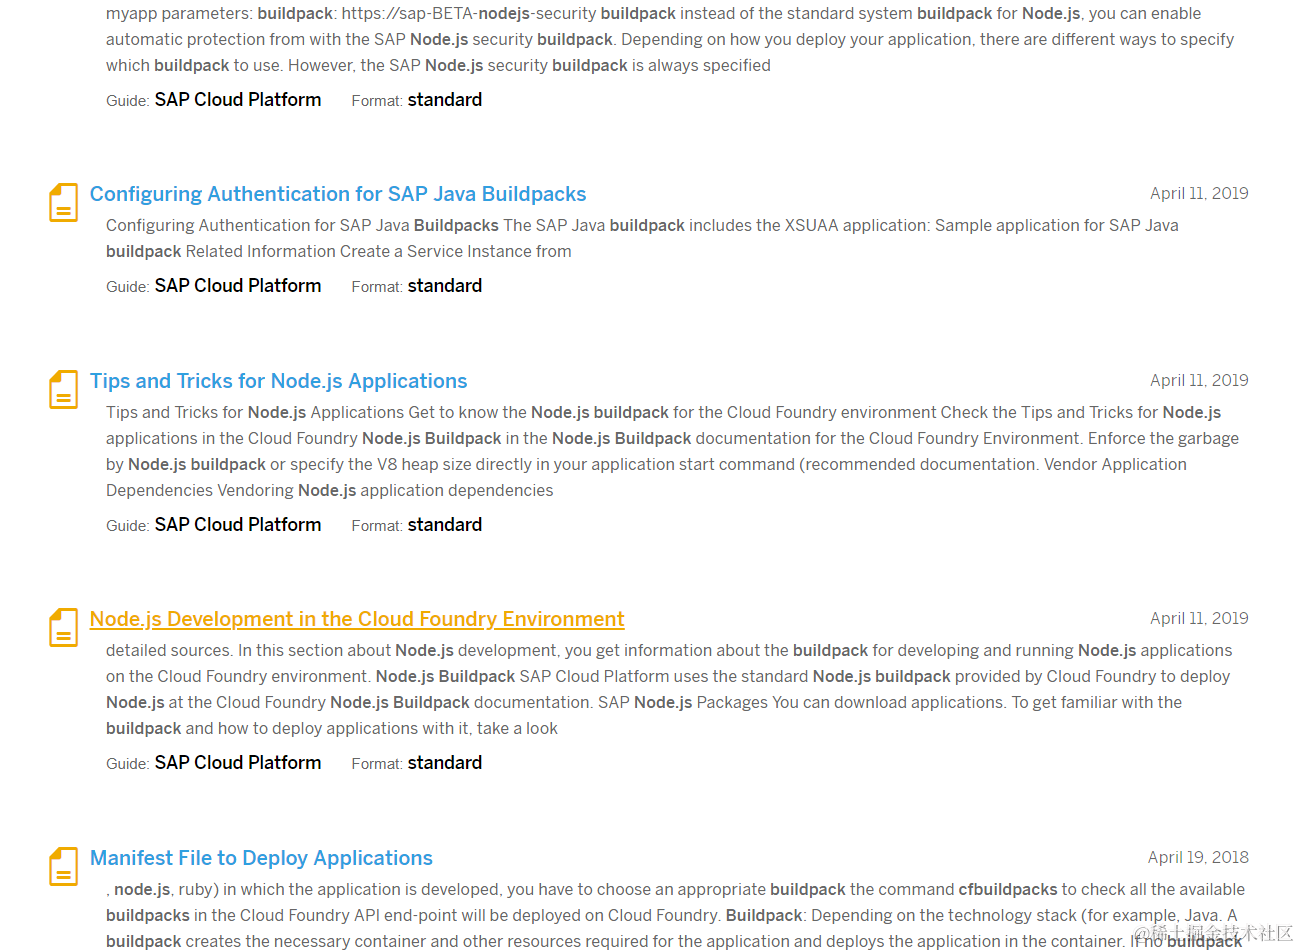
Task: Click 'SAP Cloud Platform' guide under Tips and Tricks
Action: click(x=238, y=525)
